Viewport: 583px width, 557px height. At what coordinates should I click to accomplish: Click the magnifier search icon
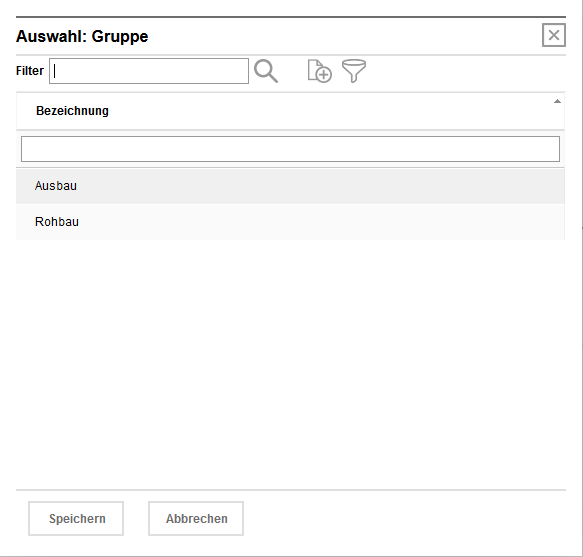(265, 71)
